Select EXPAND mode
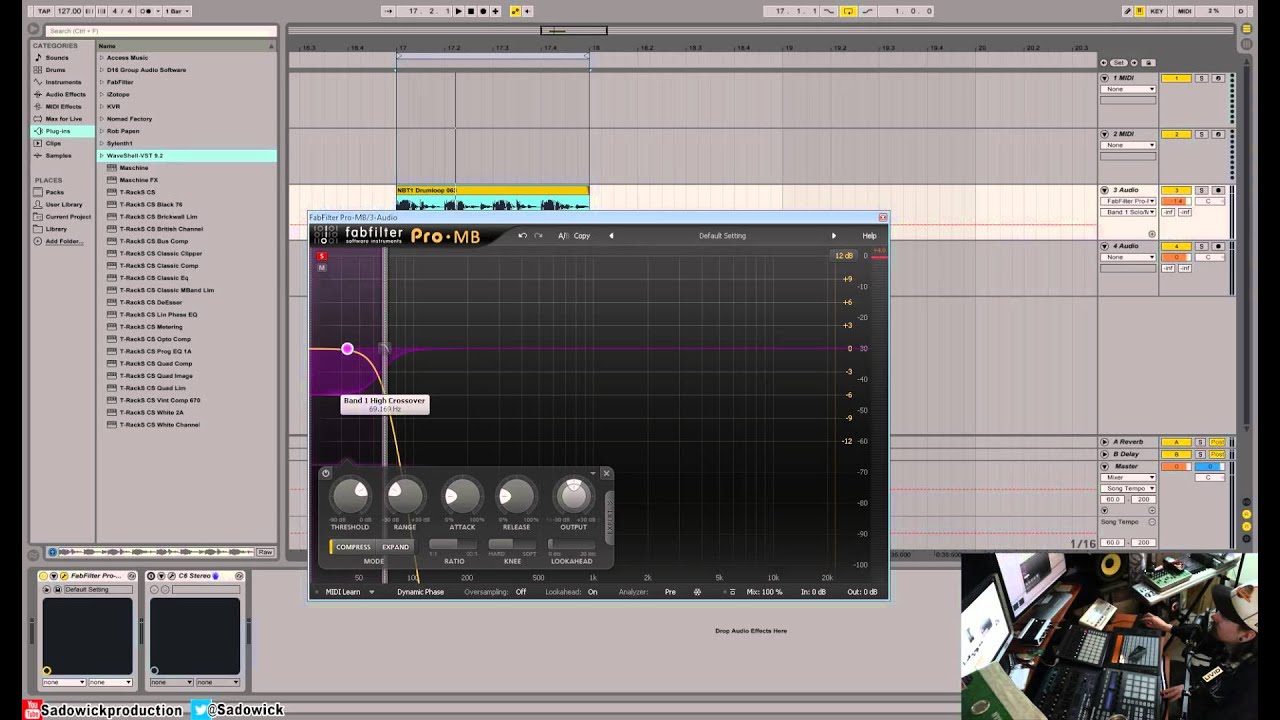 click(x=395, y=547)
